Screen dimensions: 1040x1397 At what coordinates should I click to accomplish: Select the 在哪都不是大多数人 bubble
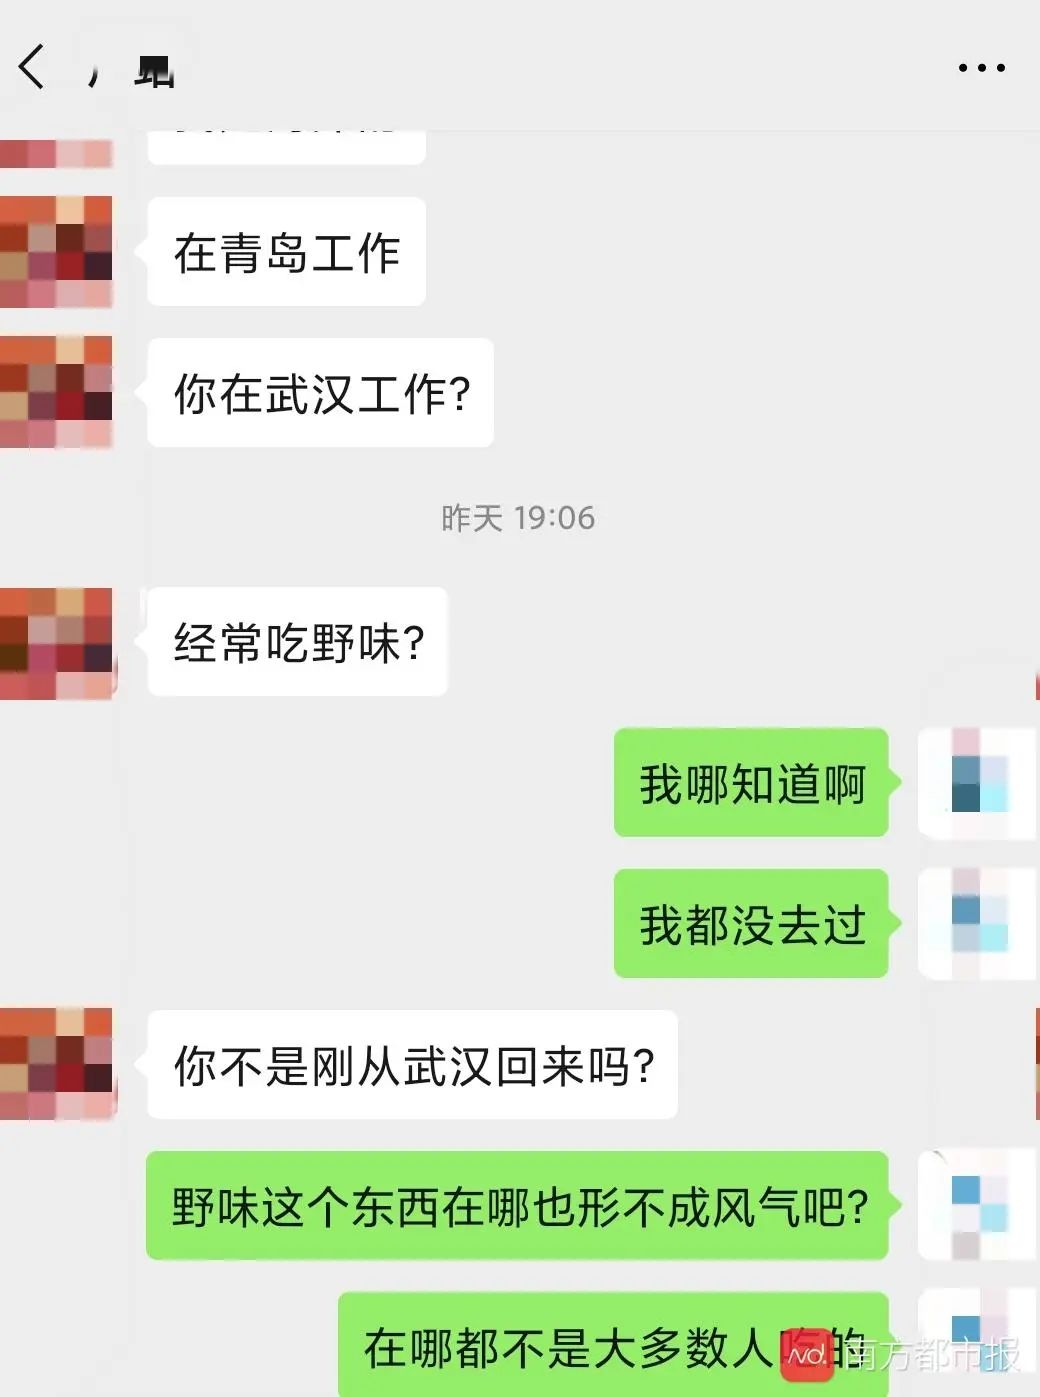click(x=614, y=1345)
